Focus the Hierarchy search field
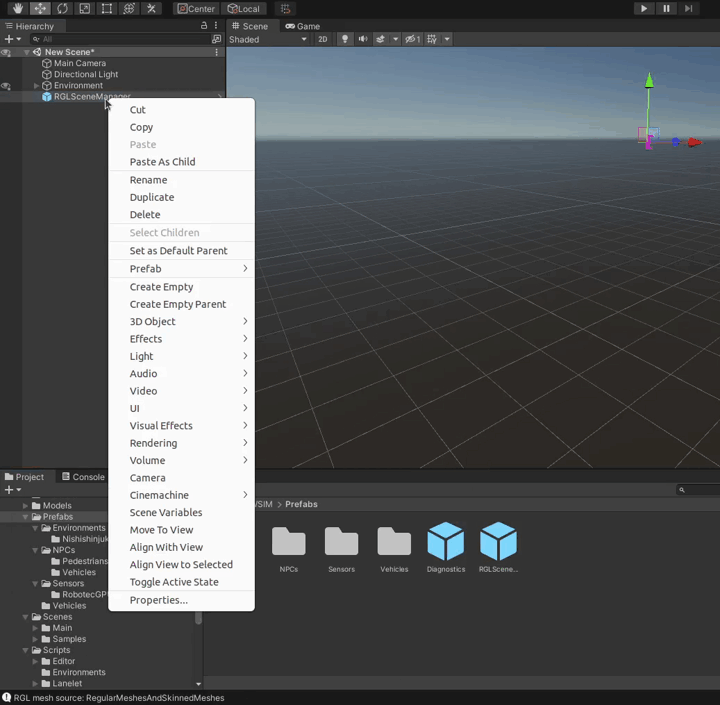 click(119, 39)
